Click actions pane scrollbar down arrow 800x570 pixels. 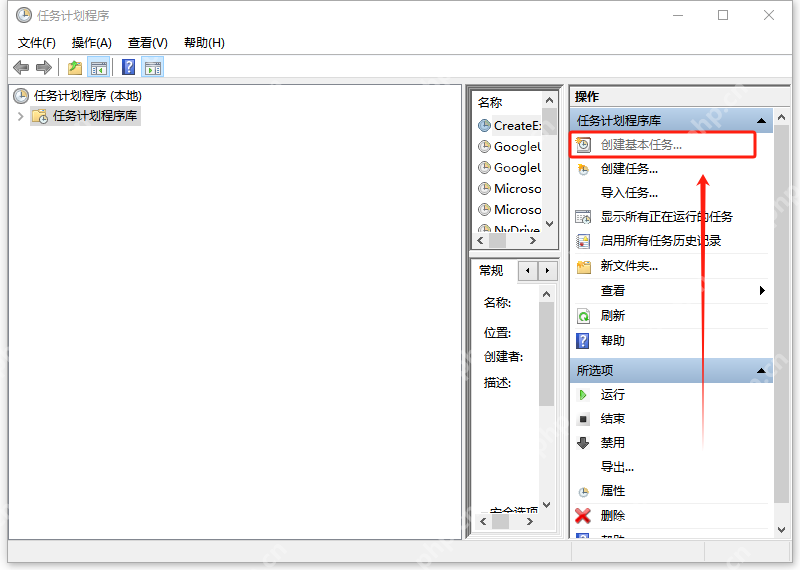coord(781,530)
